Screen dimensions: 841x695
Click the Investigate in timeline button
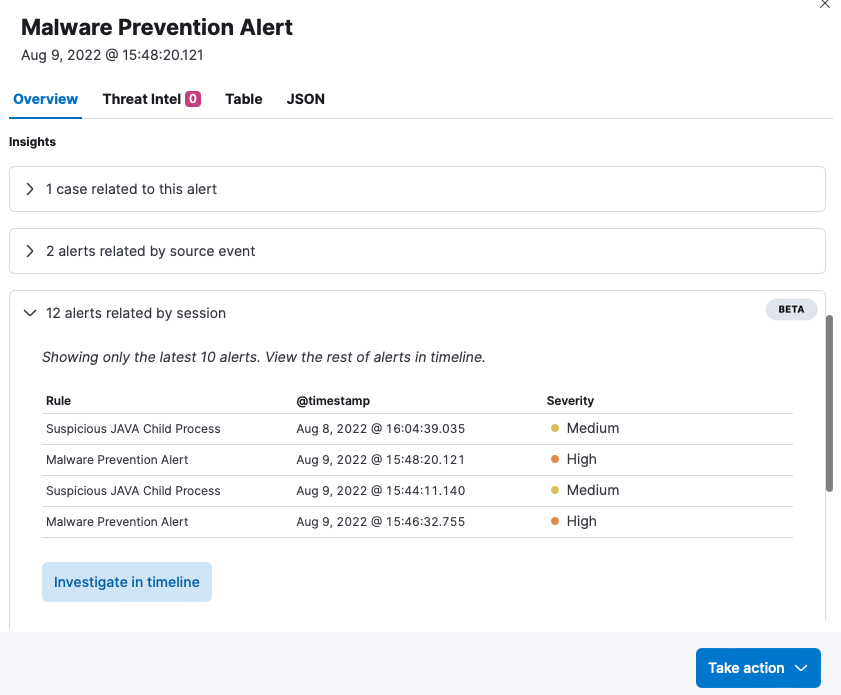click(x=127, y=582)
